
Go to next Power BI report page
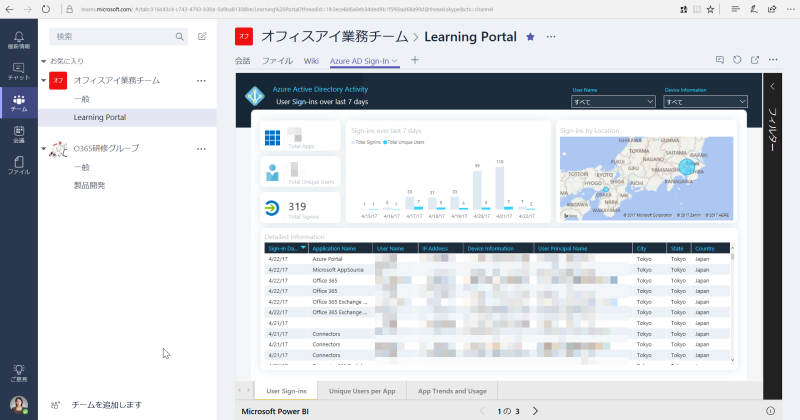535,411
